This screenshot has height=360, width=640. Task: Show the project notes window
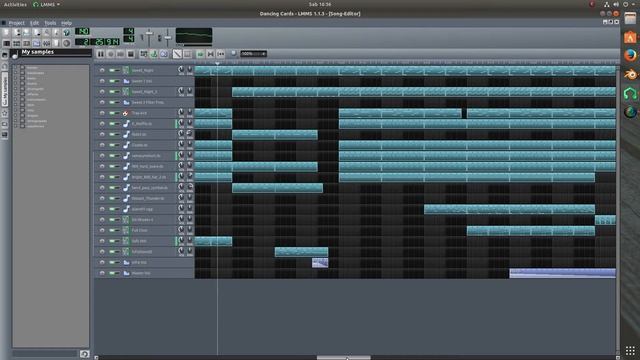(56, 43)
